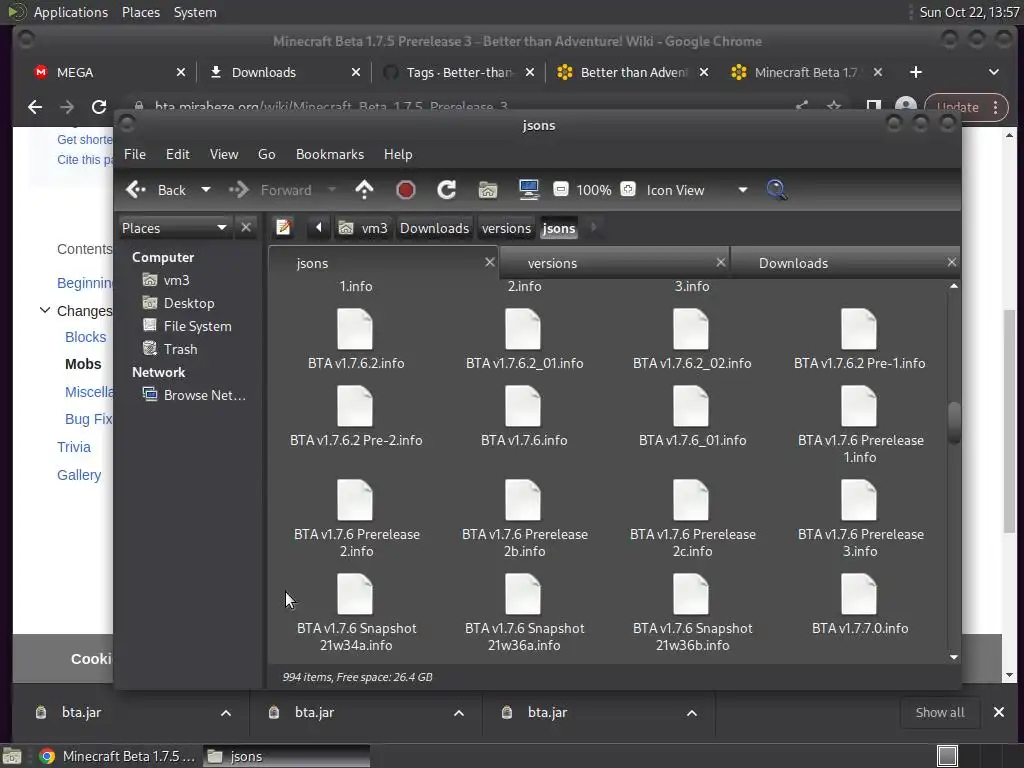Screen dimensions: 1024x768
Task: Open the Help menu
Action: (398, 154)
